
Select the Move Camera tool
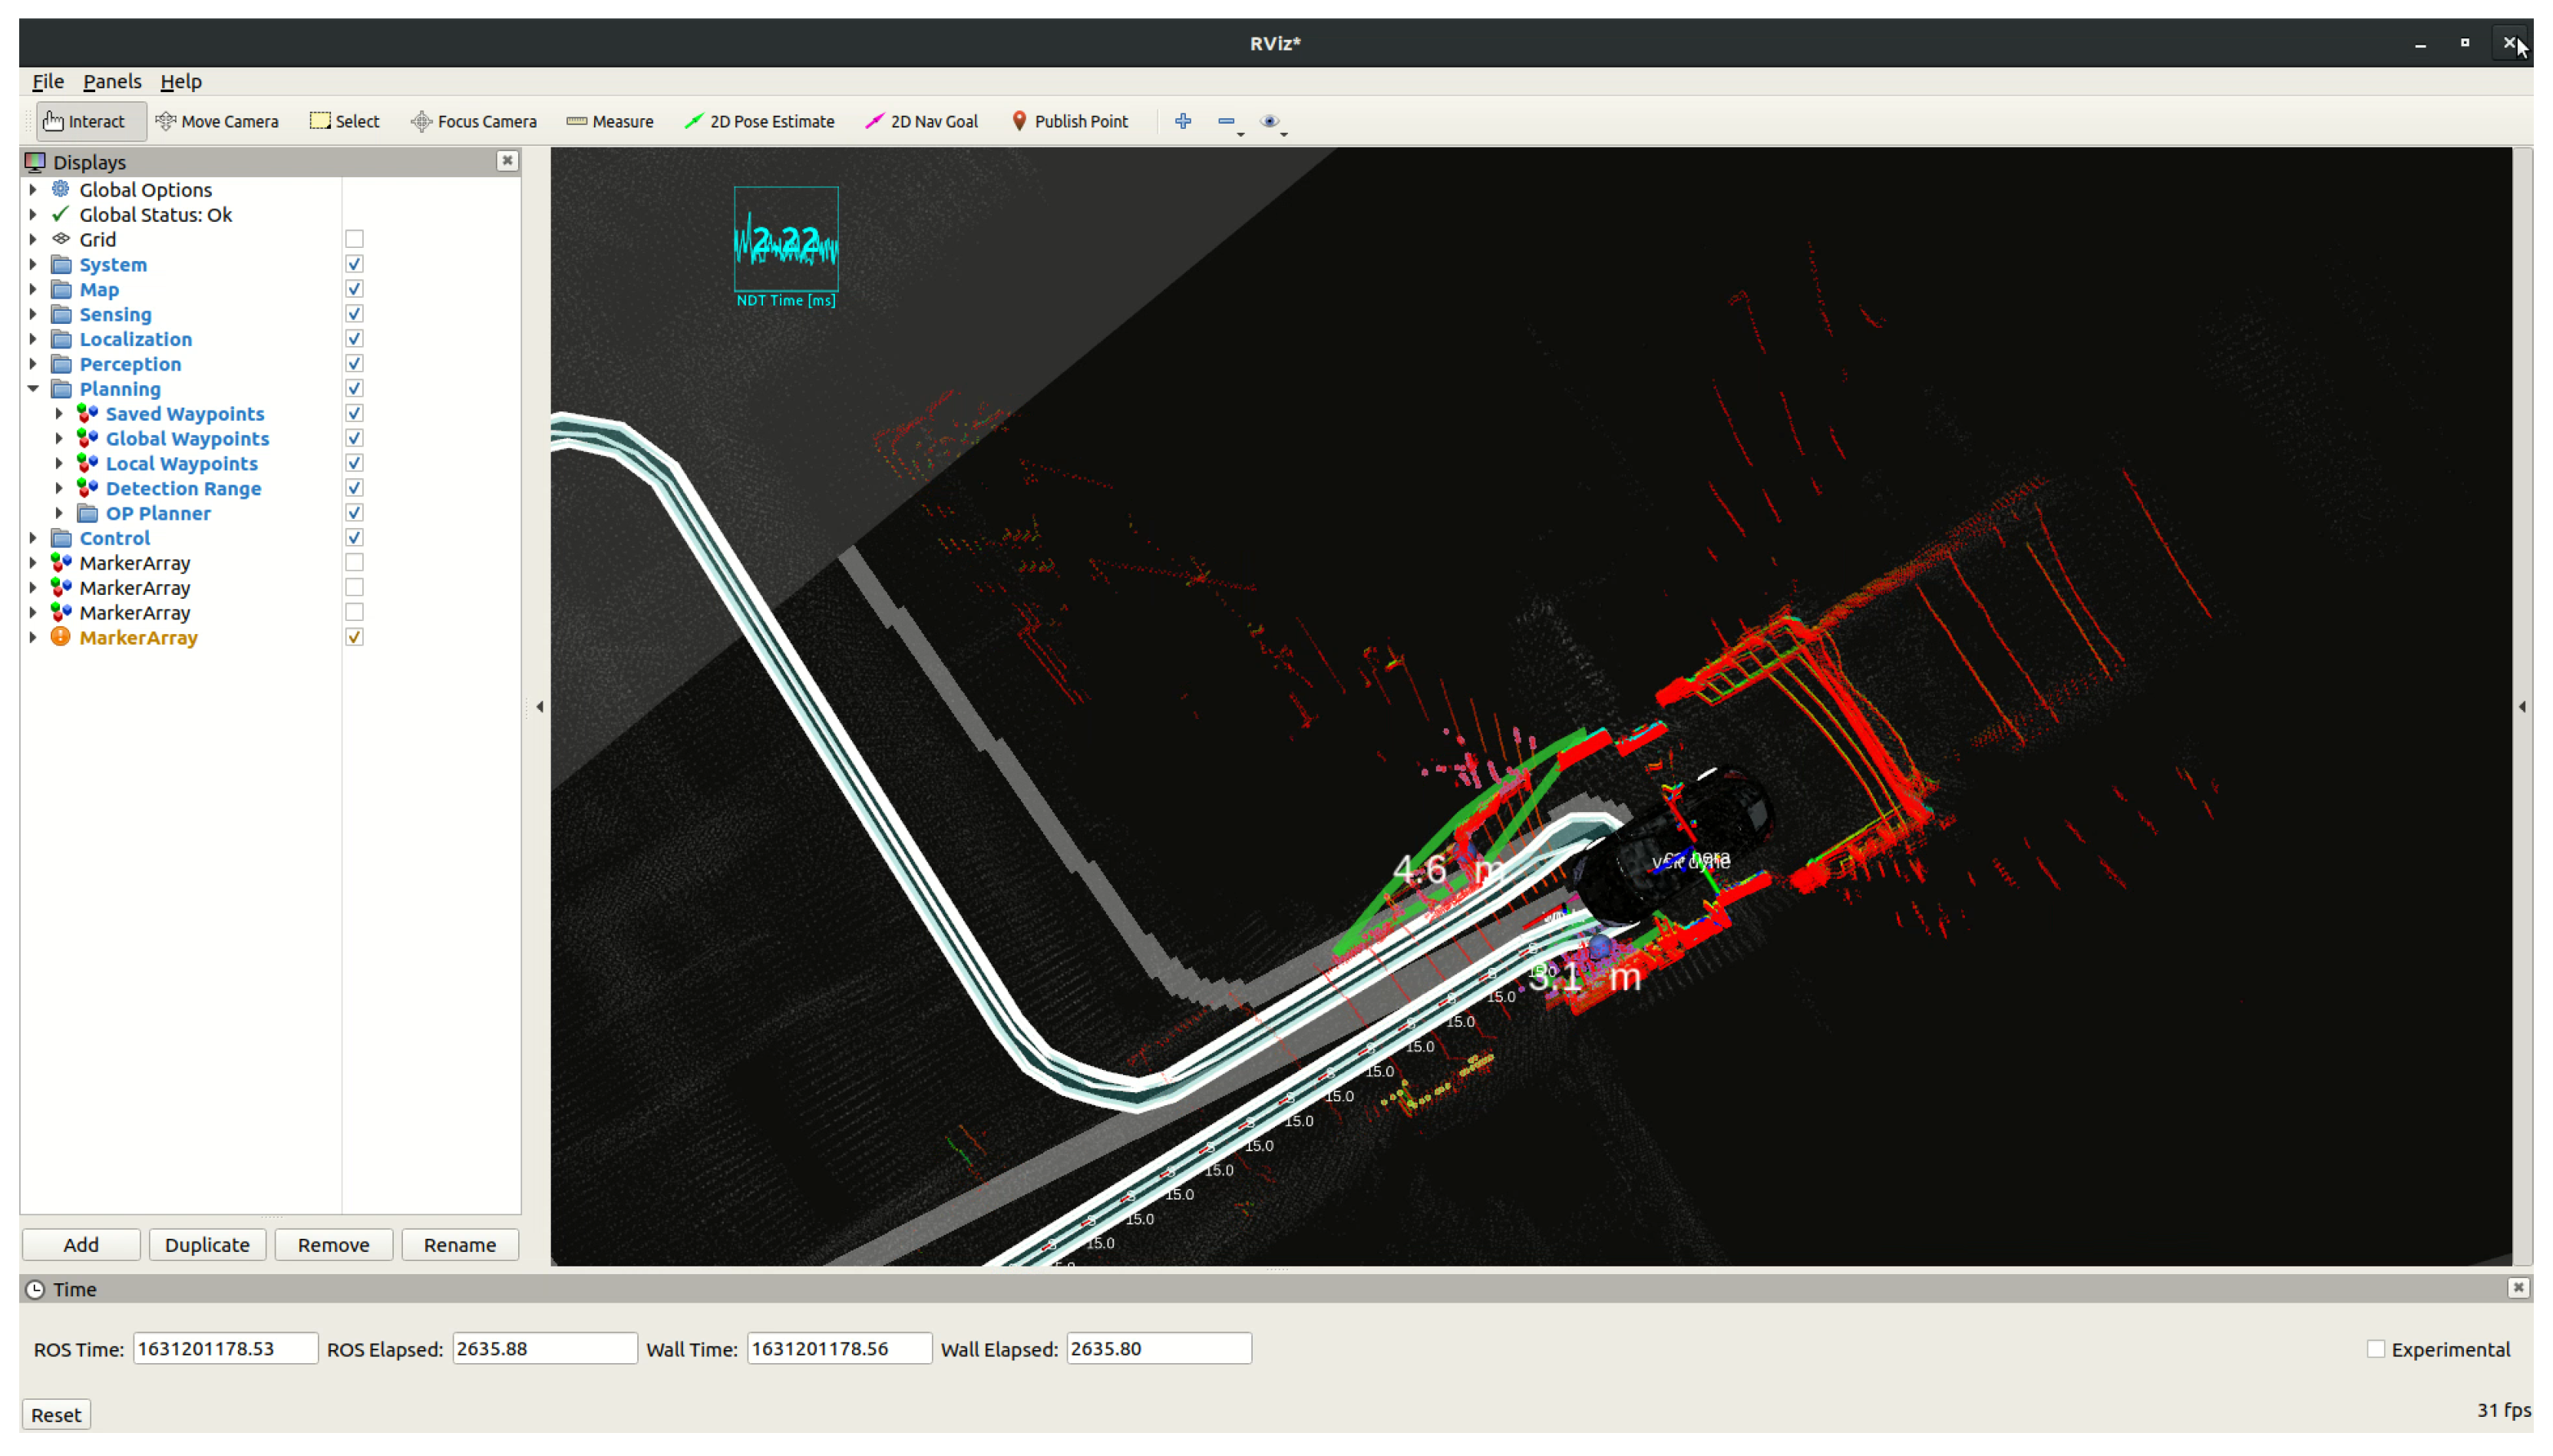[217, 121]
